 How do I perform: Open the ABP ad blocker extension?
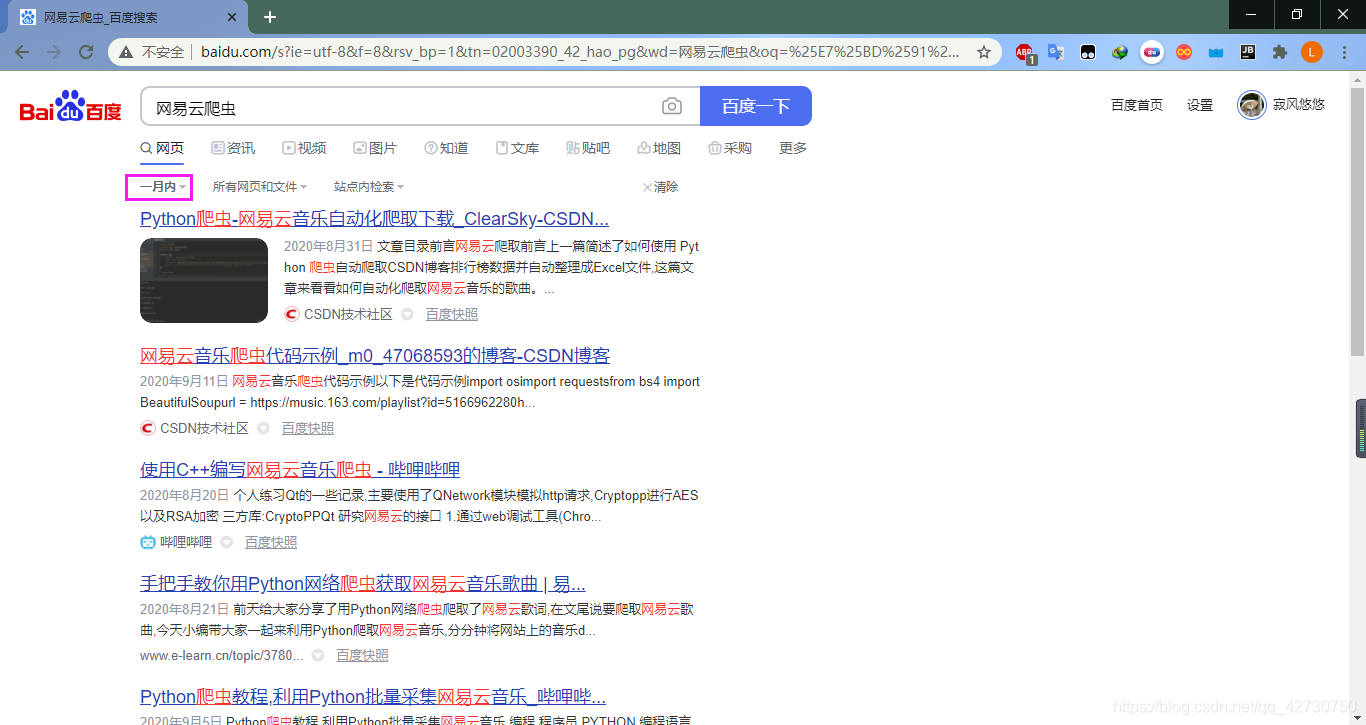point(1025,52)
